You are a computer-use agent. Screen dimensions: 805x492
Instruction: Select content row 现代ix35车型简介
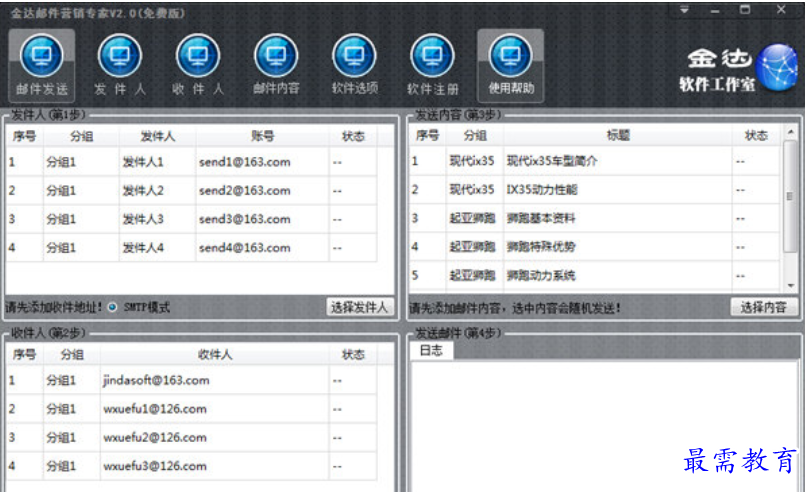coord(595,161)
